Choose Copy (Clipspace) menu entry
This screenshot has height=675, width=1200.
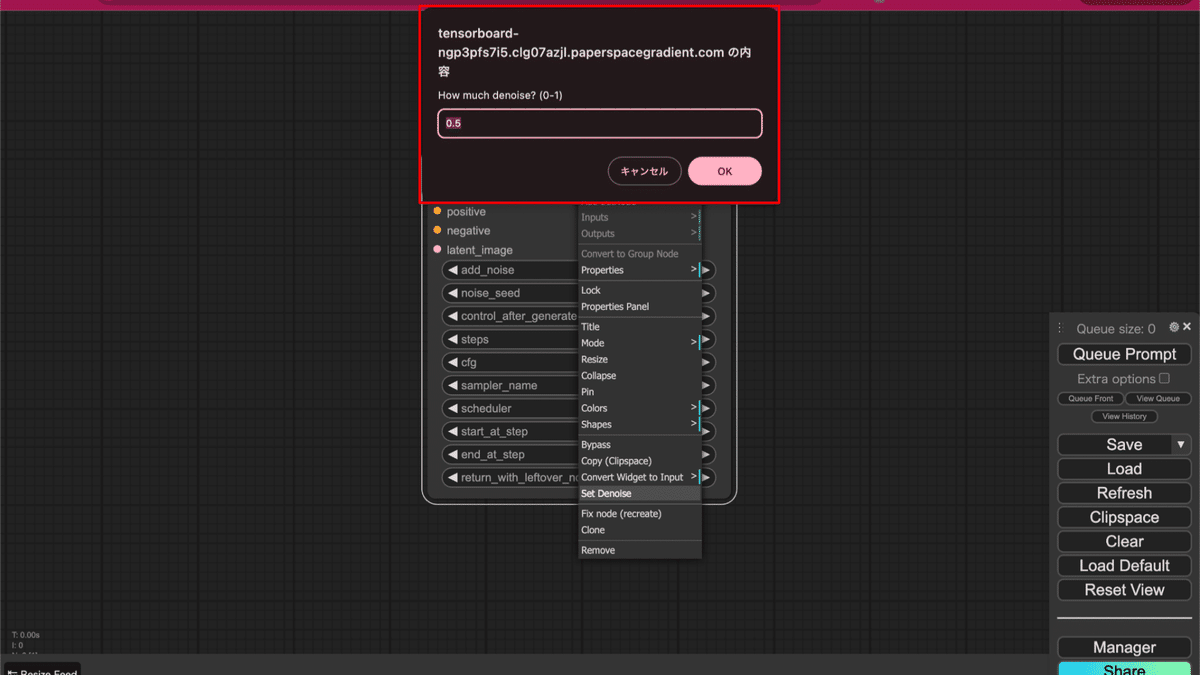[640, 461]
